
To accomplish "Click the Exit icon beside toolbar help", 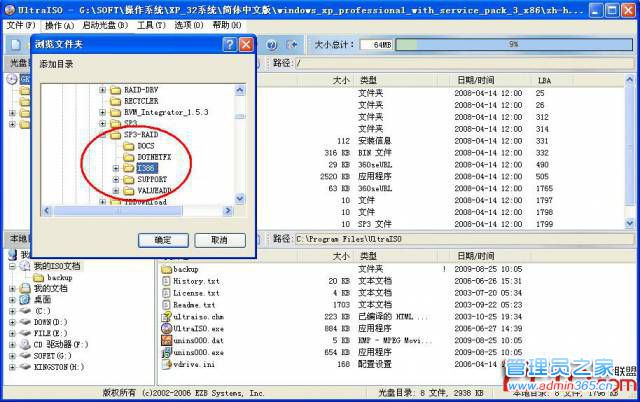I will pos(292,45).
